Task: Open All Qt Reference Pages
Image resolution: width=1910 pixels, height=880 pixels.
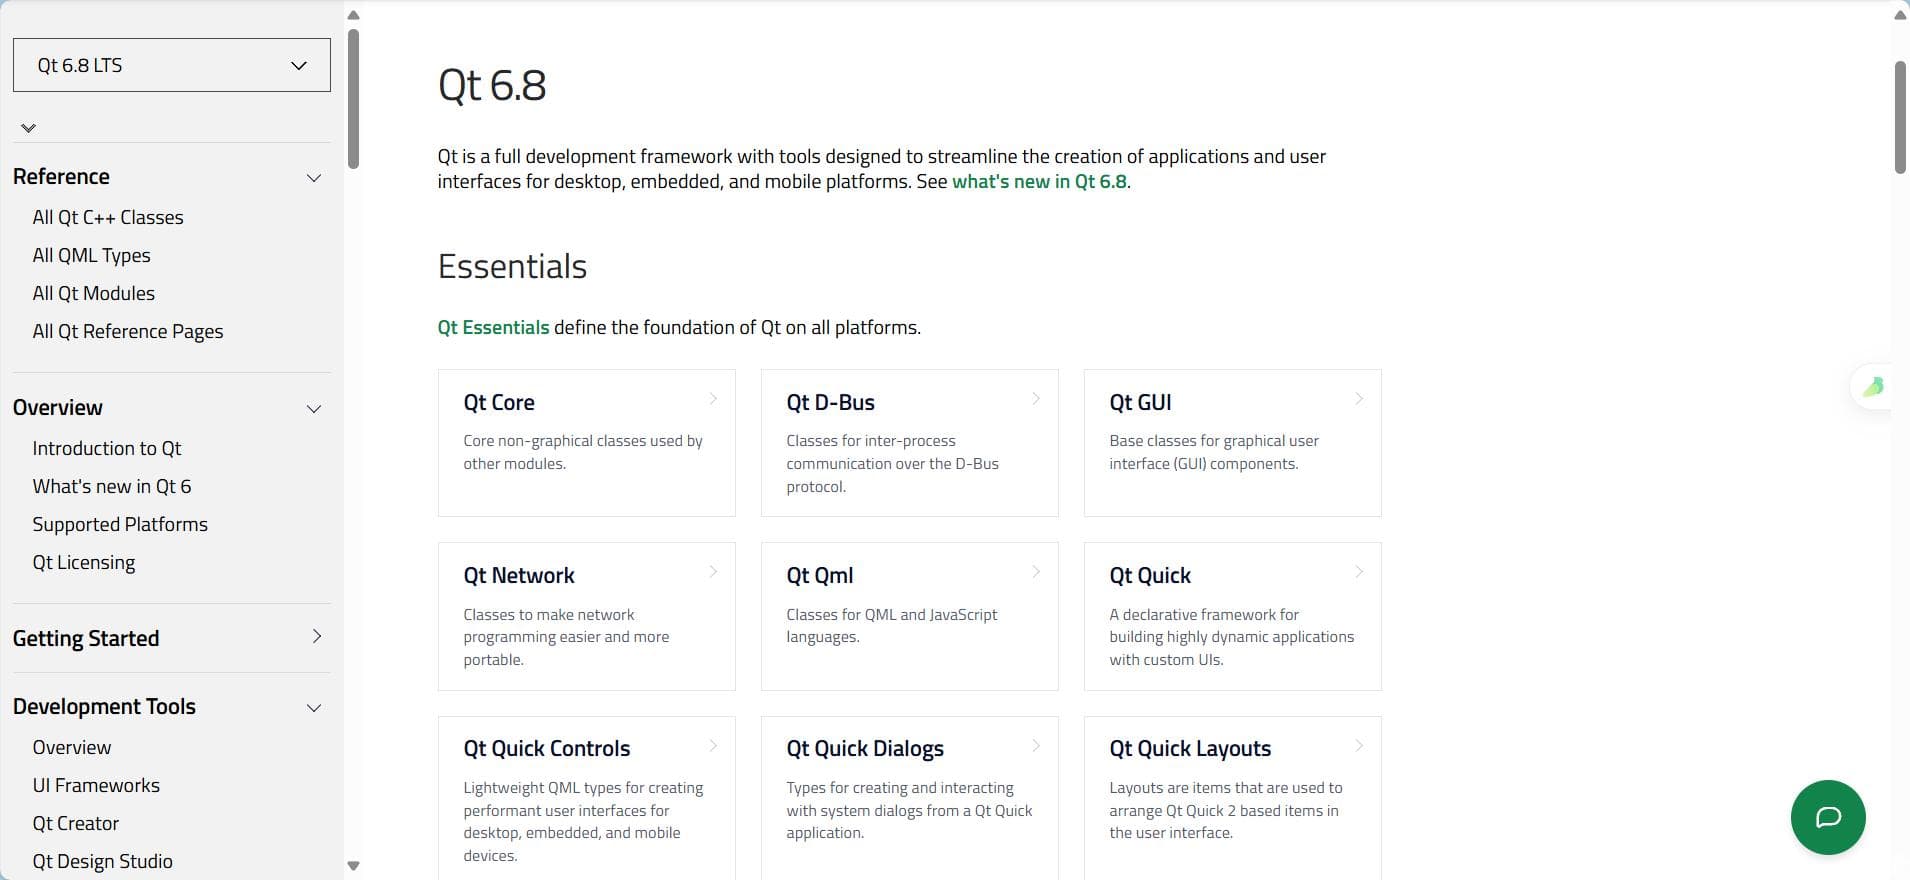Action: (x=128, y=331)
